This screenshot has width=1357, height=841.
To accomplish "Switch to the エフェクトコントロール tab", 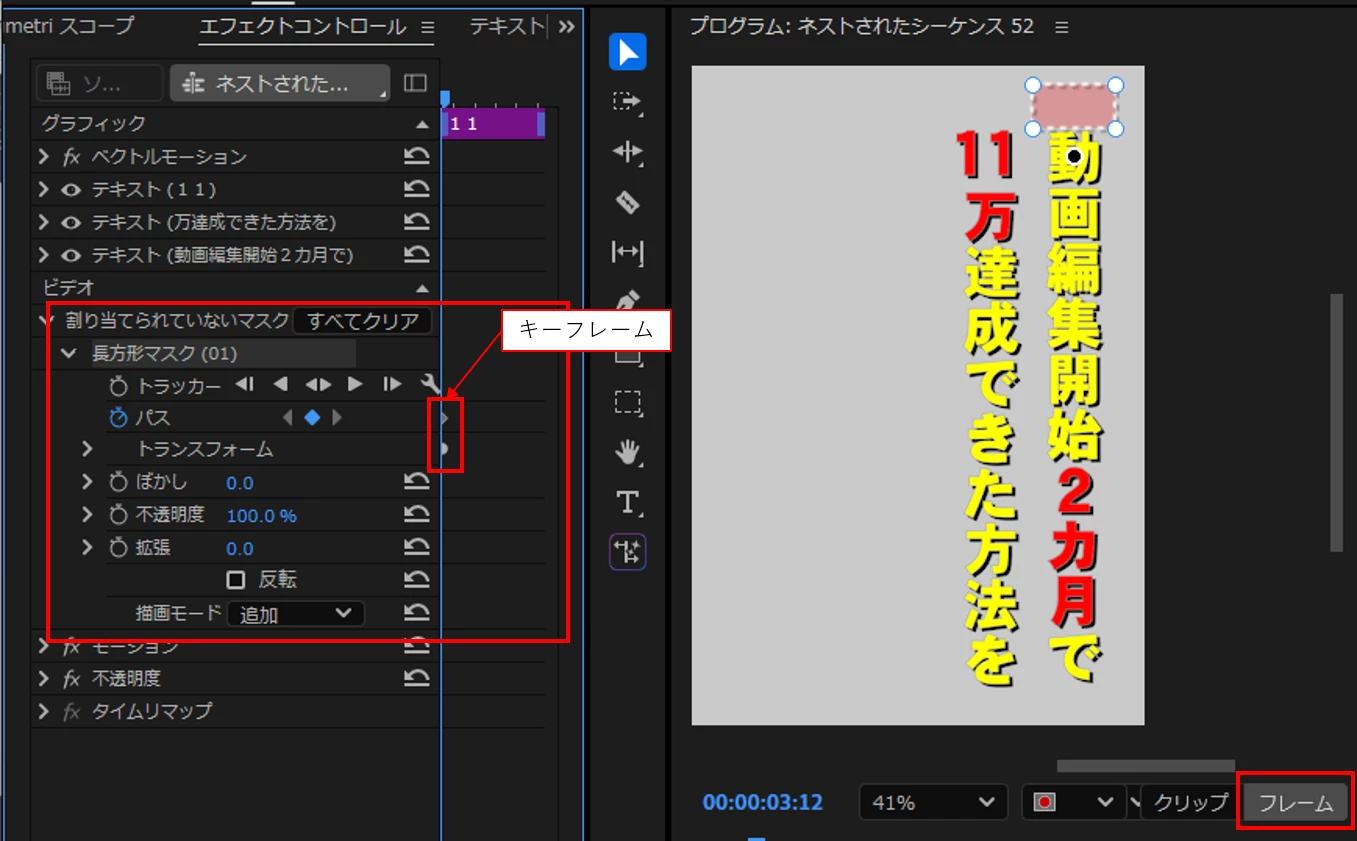I will click(302, 27).
